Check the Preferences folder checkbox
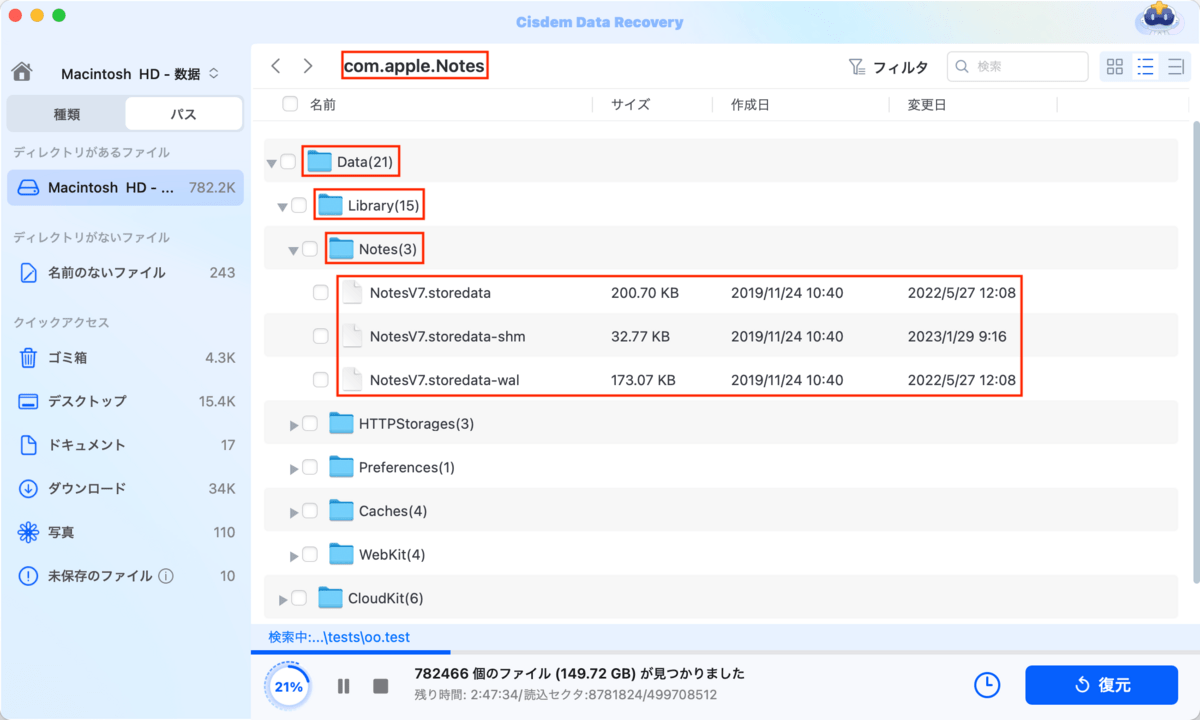This screenshot has width=1200, height=720. pos(310,467)
